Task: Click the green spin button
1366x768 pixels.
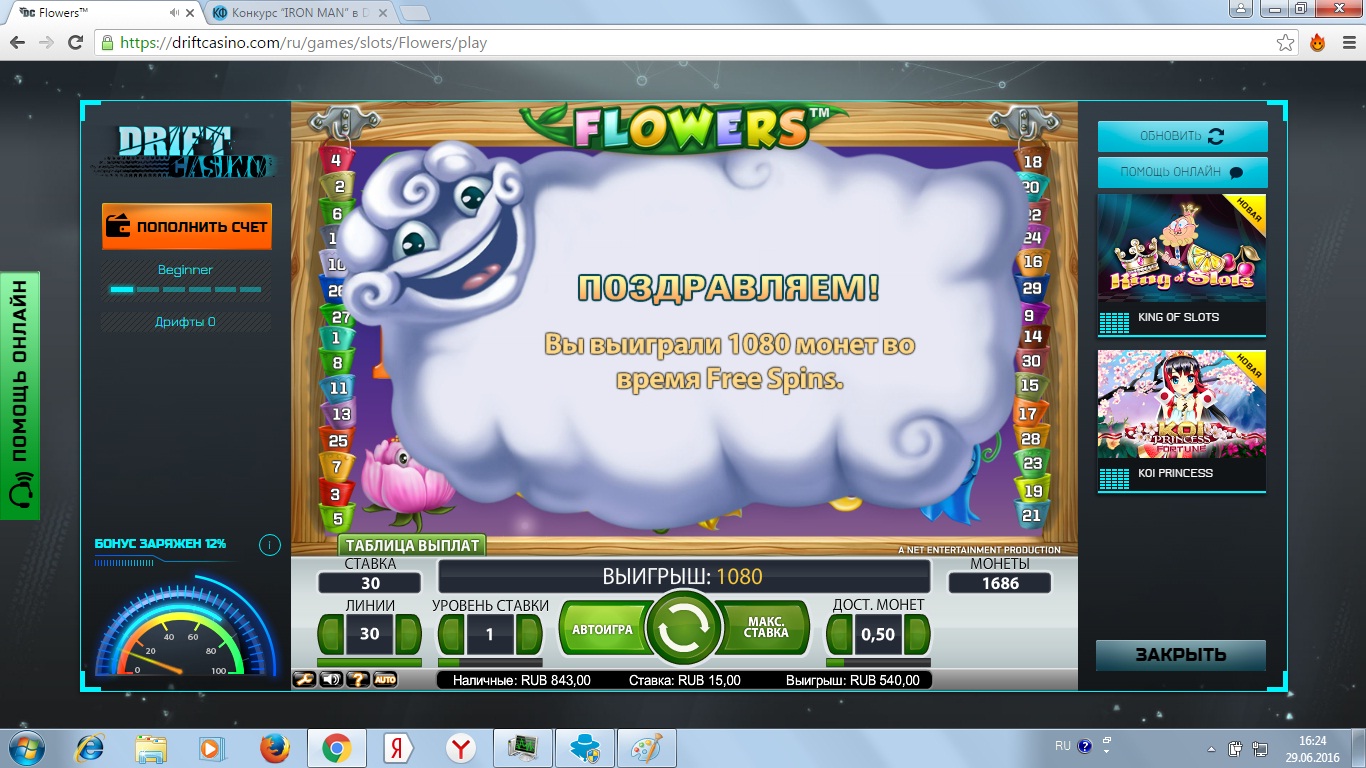Action: point(683,628)
